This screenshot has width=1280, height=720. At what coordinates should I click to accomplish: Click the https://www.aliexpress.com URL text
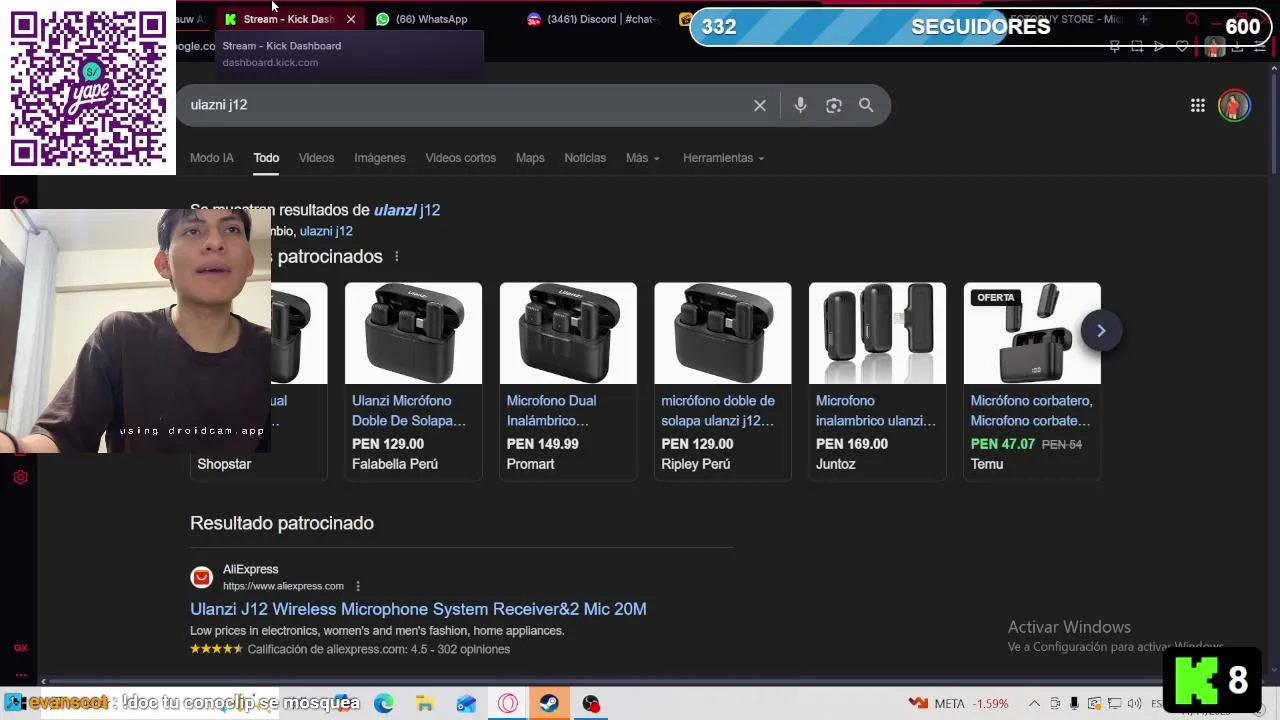click(x=283, y=586)
